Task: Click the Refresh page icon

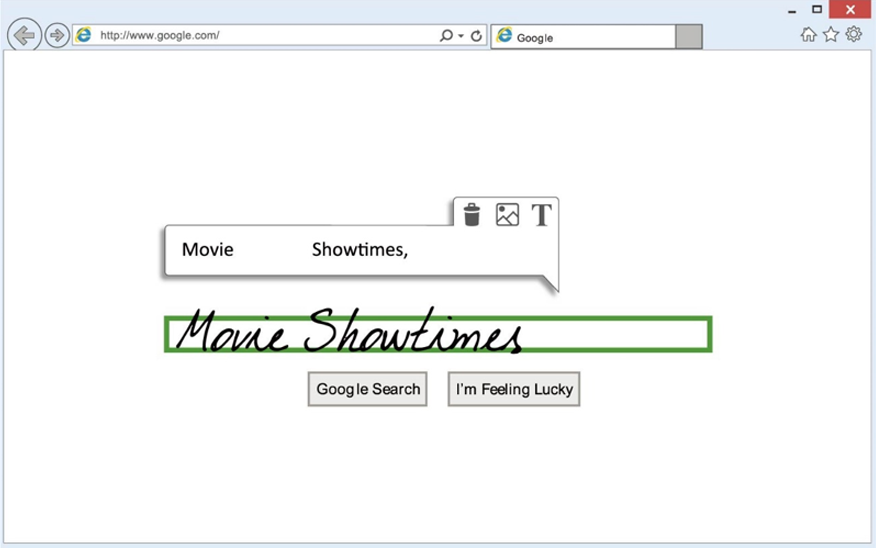Action: click(x=476, y=36)
